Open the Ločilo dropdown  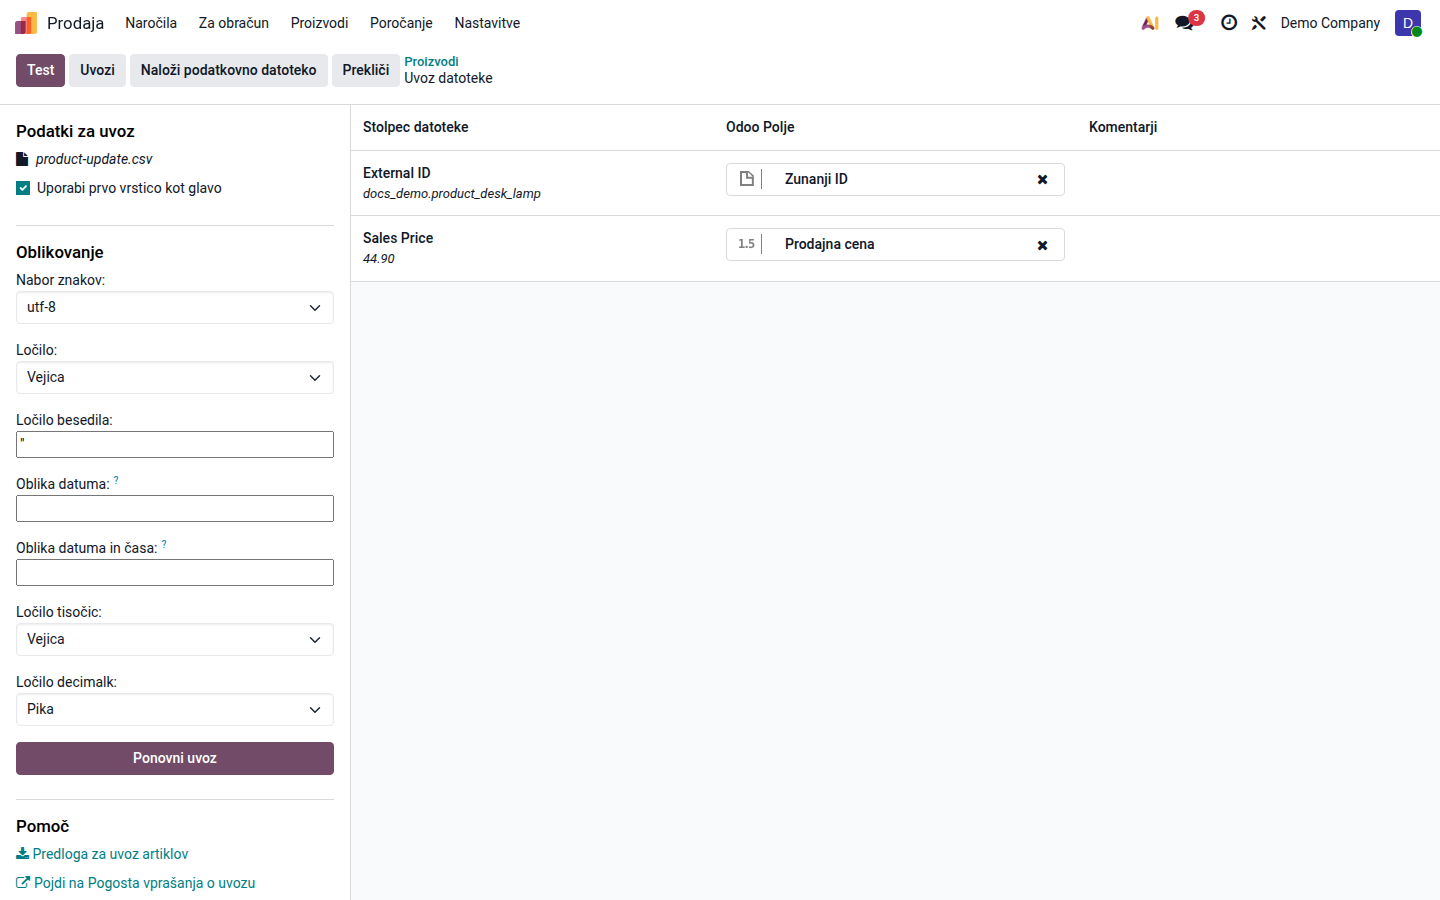coord(175,378)
